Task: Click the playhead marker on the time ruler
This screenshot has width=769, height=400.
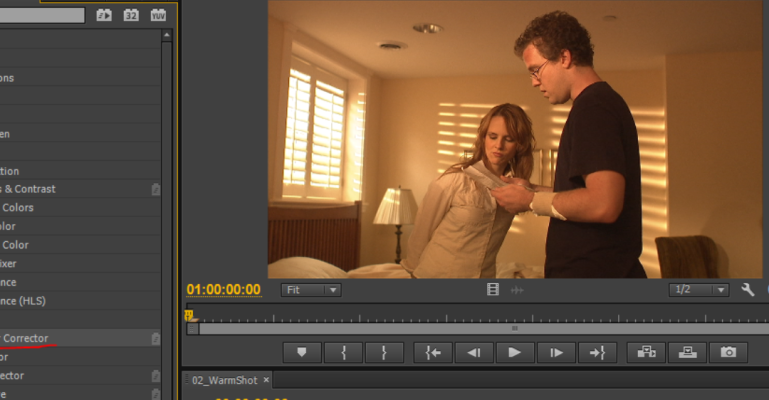Action: click(188, 316)
